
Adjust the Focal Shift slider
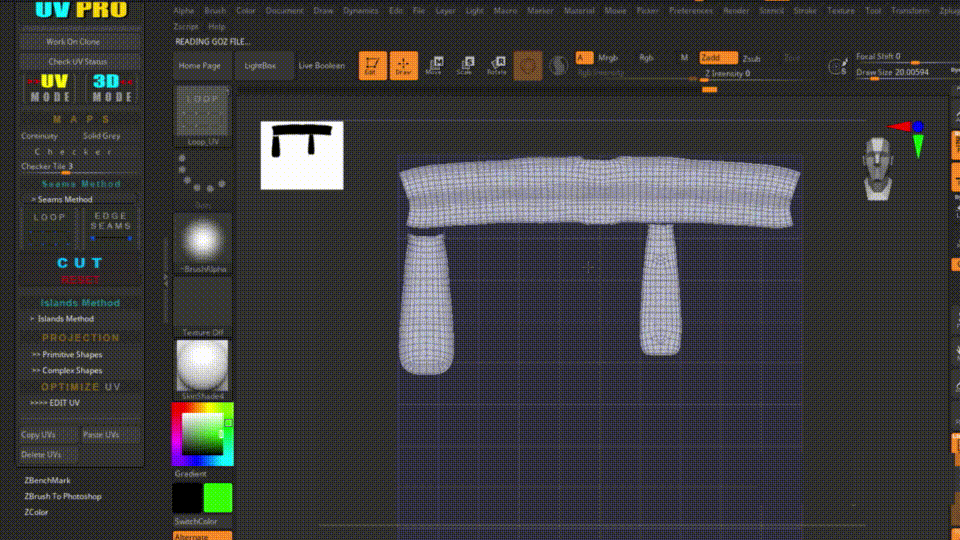901,57
